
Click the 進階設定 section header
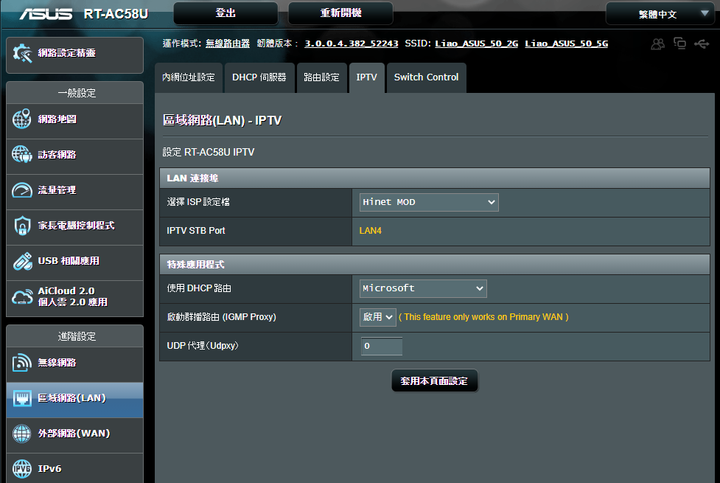(x=76, y=337)
